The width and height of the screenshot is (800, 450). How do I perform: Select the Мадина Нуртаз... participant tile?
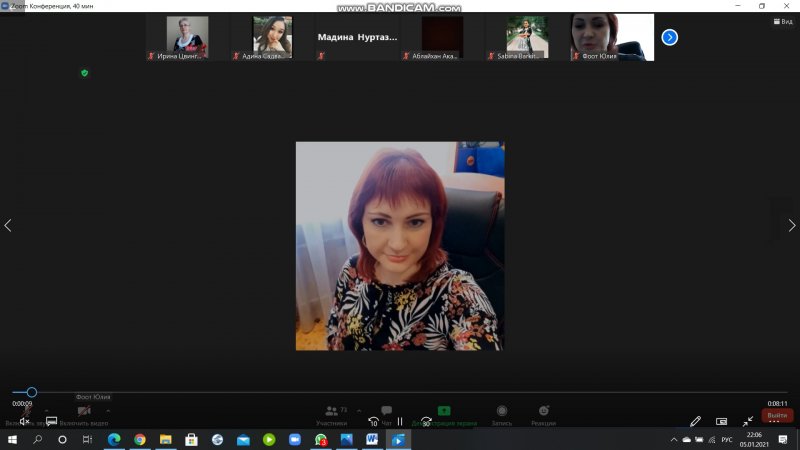[357, 37]
